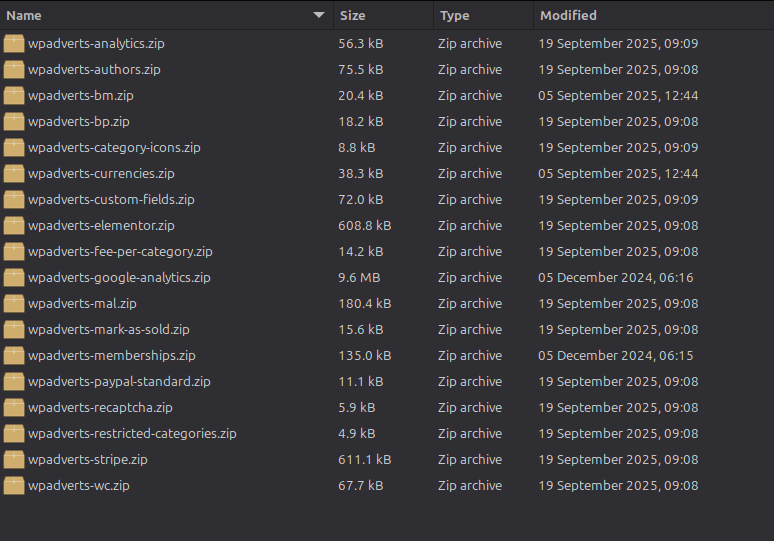The width and height of the screenshot is (774, 541).
Task: Select wpadverts-fee-per-category.zip file name
Action: coord(120,252)
